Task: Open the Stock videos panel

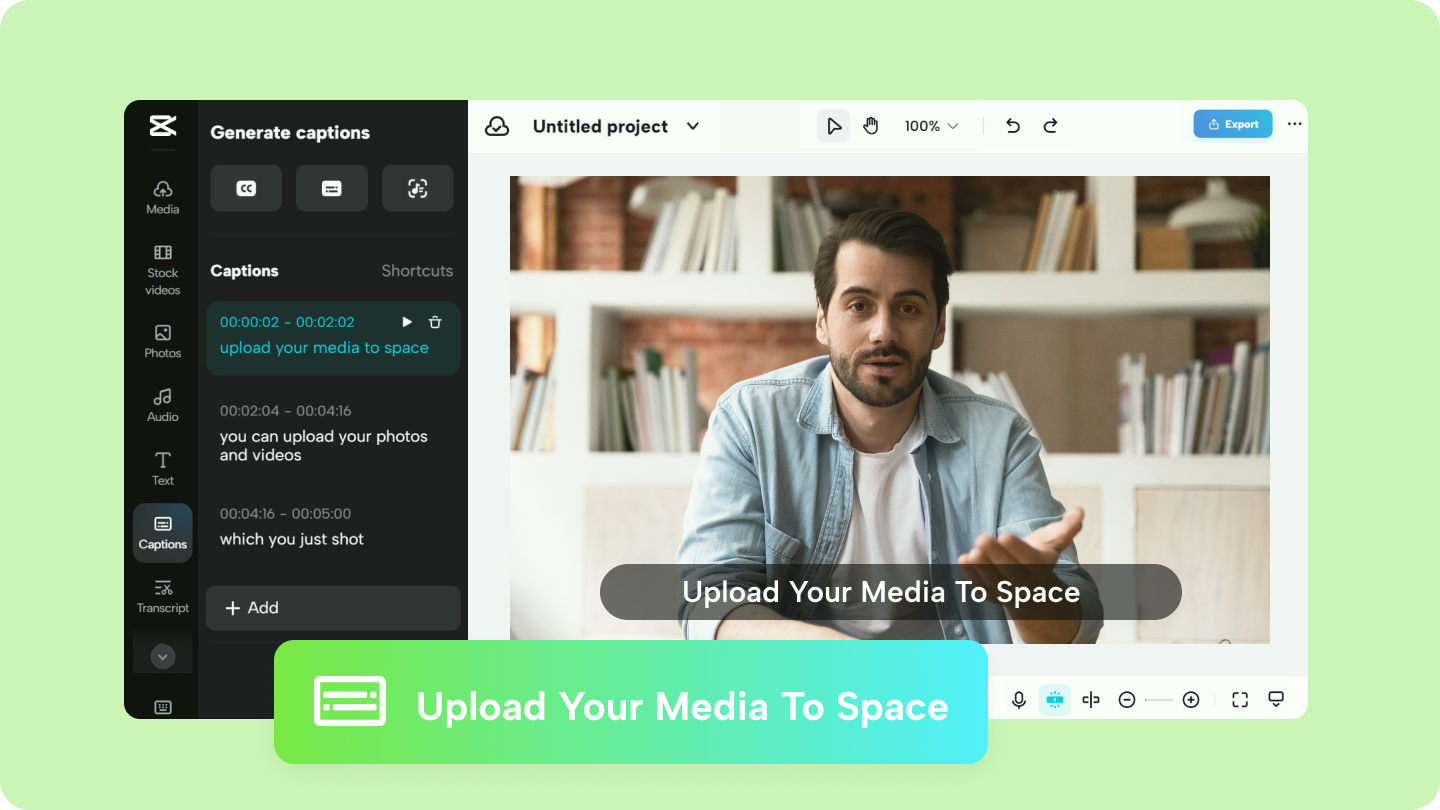Action: (163, 270)
